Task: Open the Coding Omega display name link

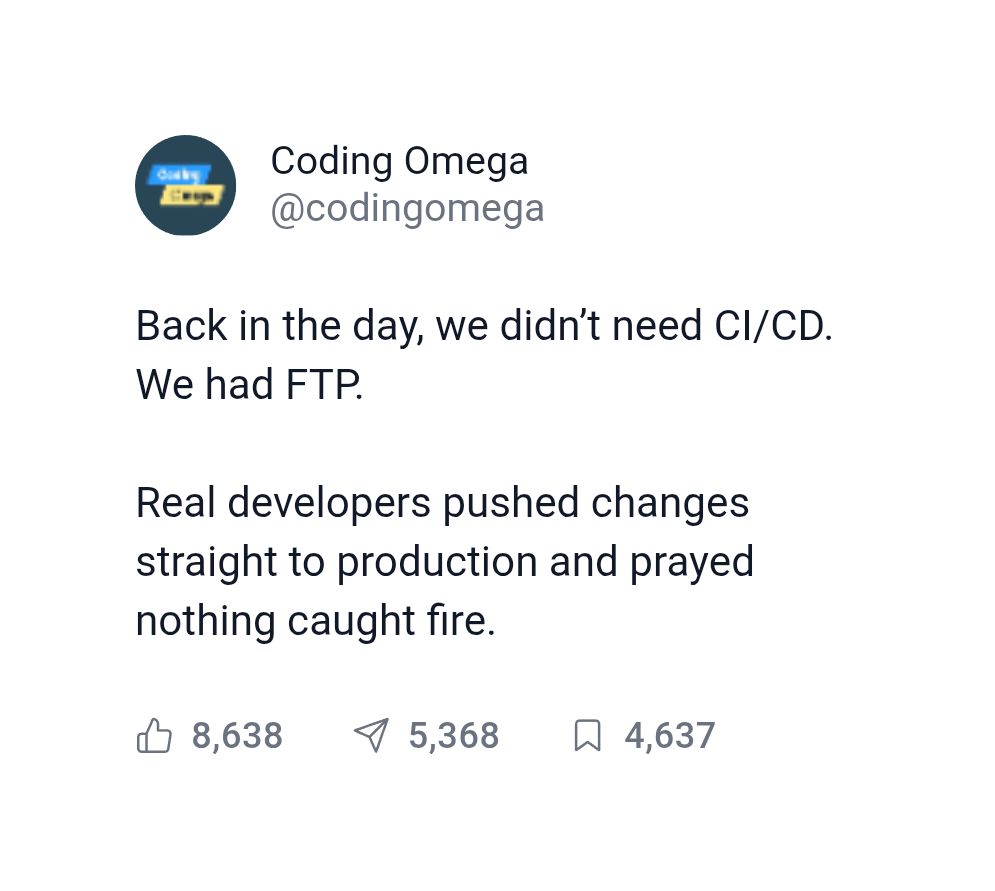Action: click(399, 160)
